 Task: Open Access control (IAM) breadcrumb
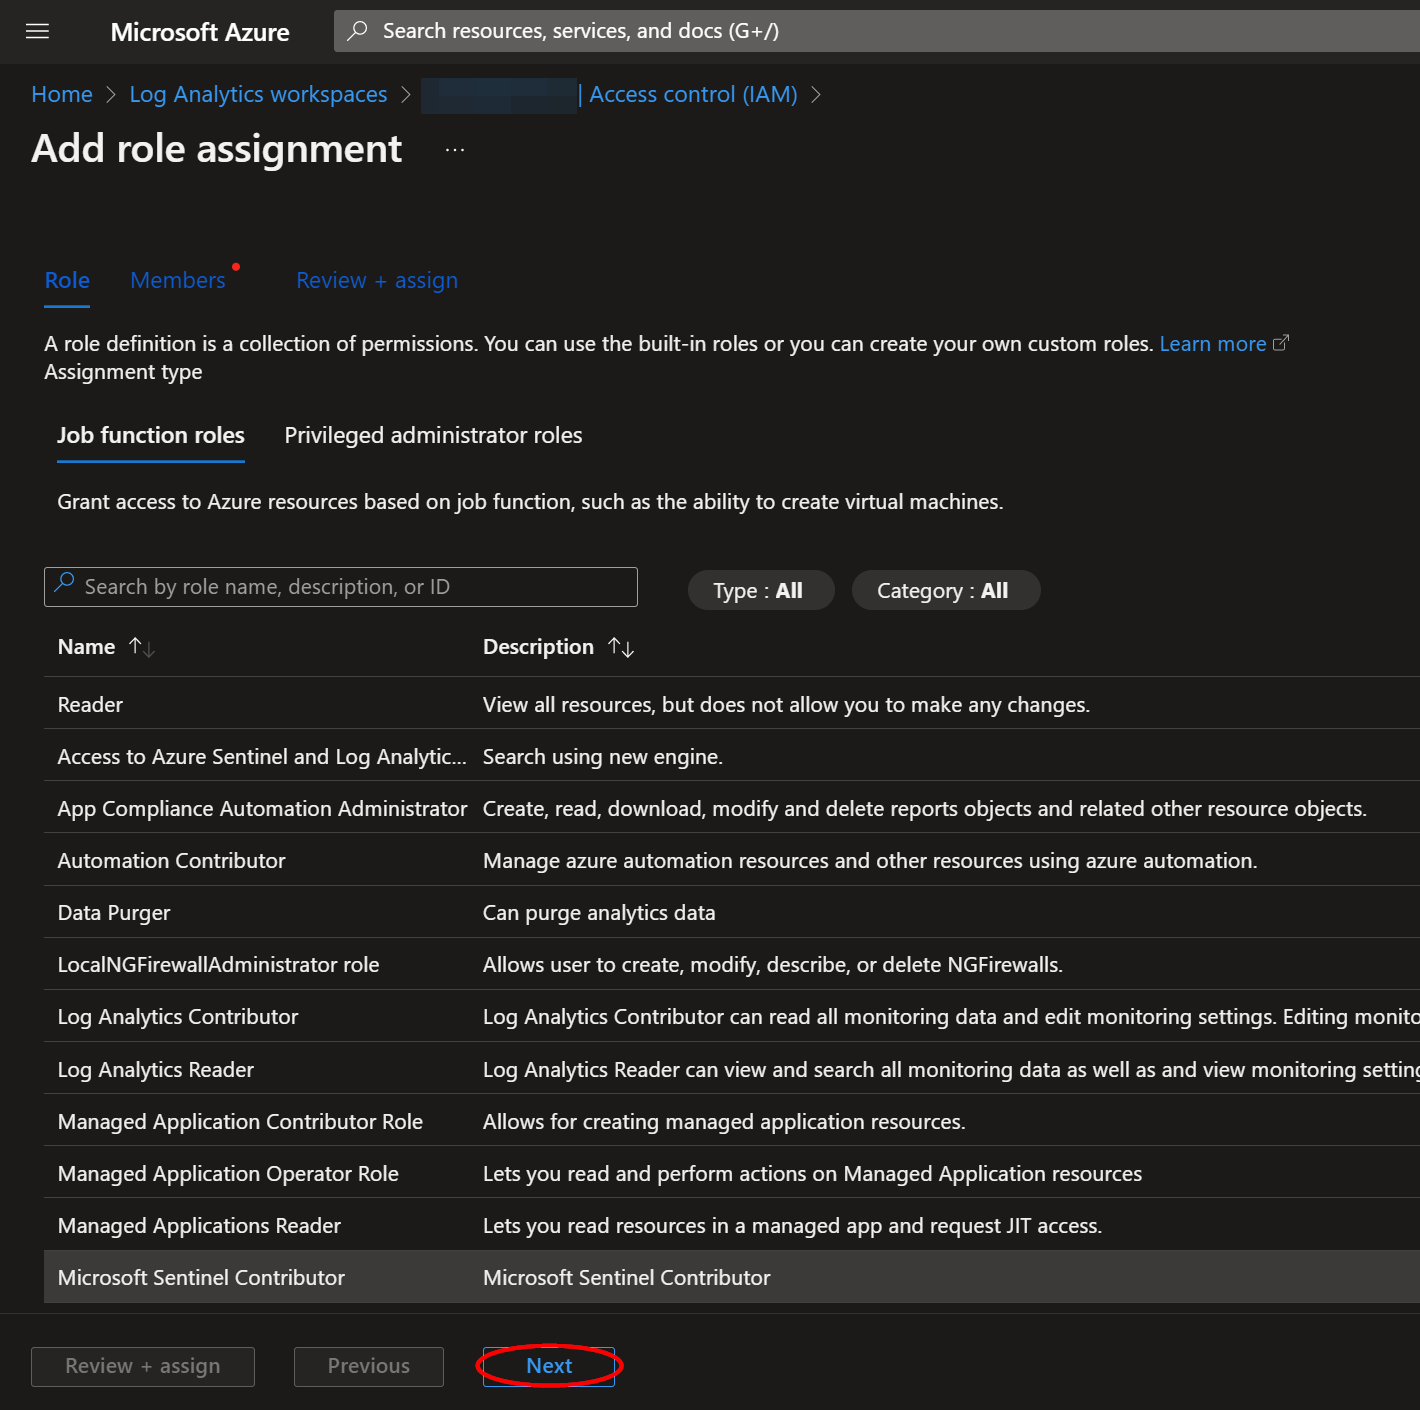(x=693, y=94)
